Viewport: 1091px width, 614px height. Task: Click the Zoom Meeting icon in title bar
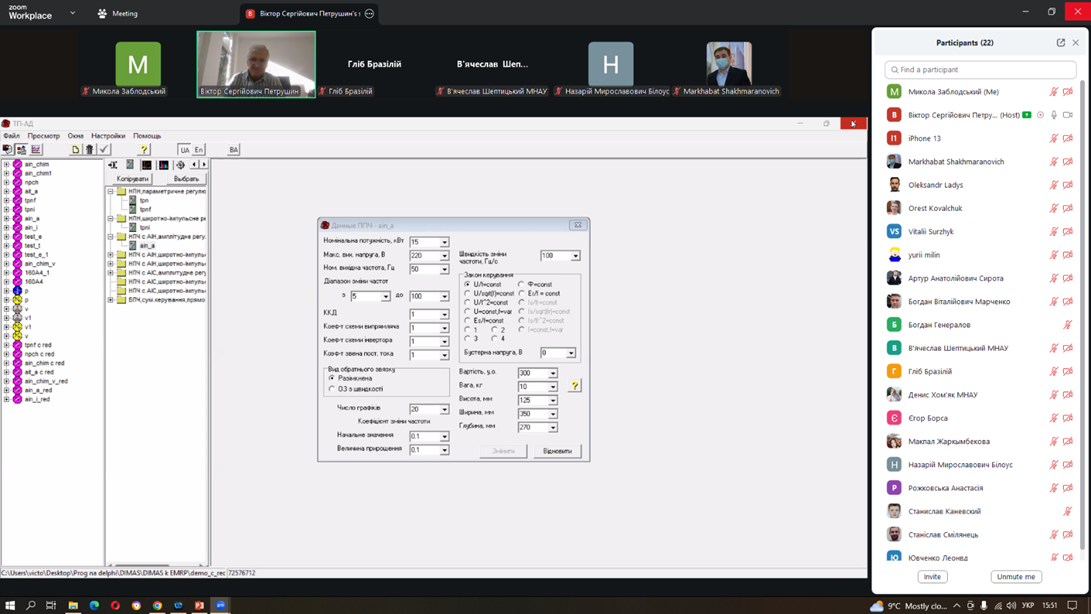[102, 13]
